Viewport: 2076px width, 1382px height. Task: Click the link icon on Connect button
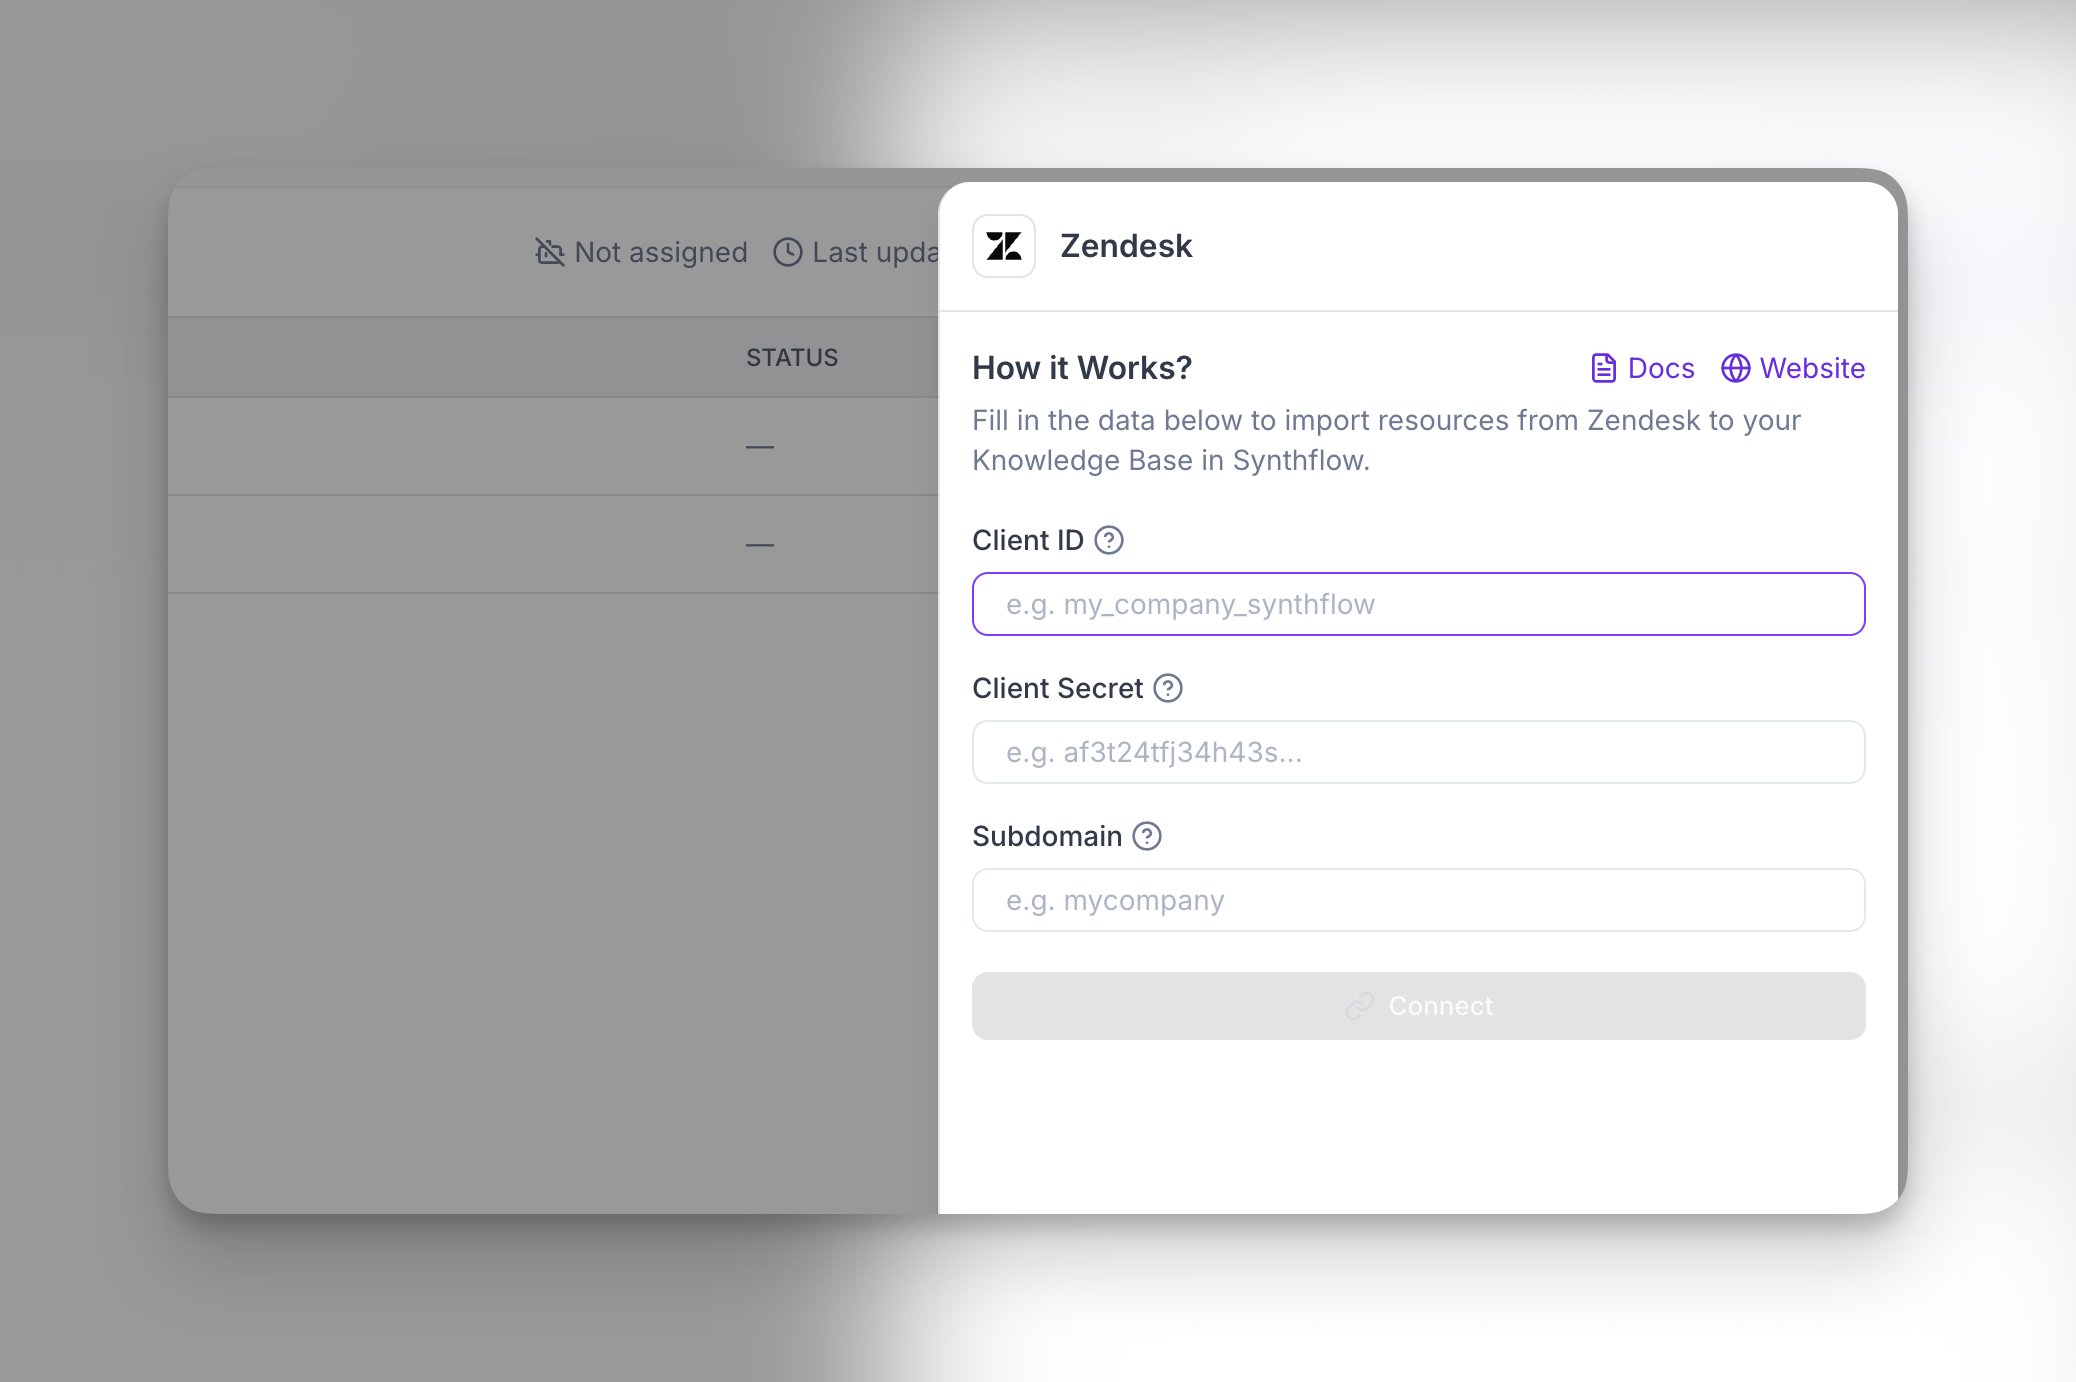[x=1360, y=1006]
